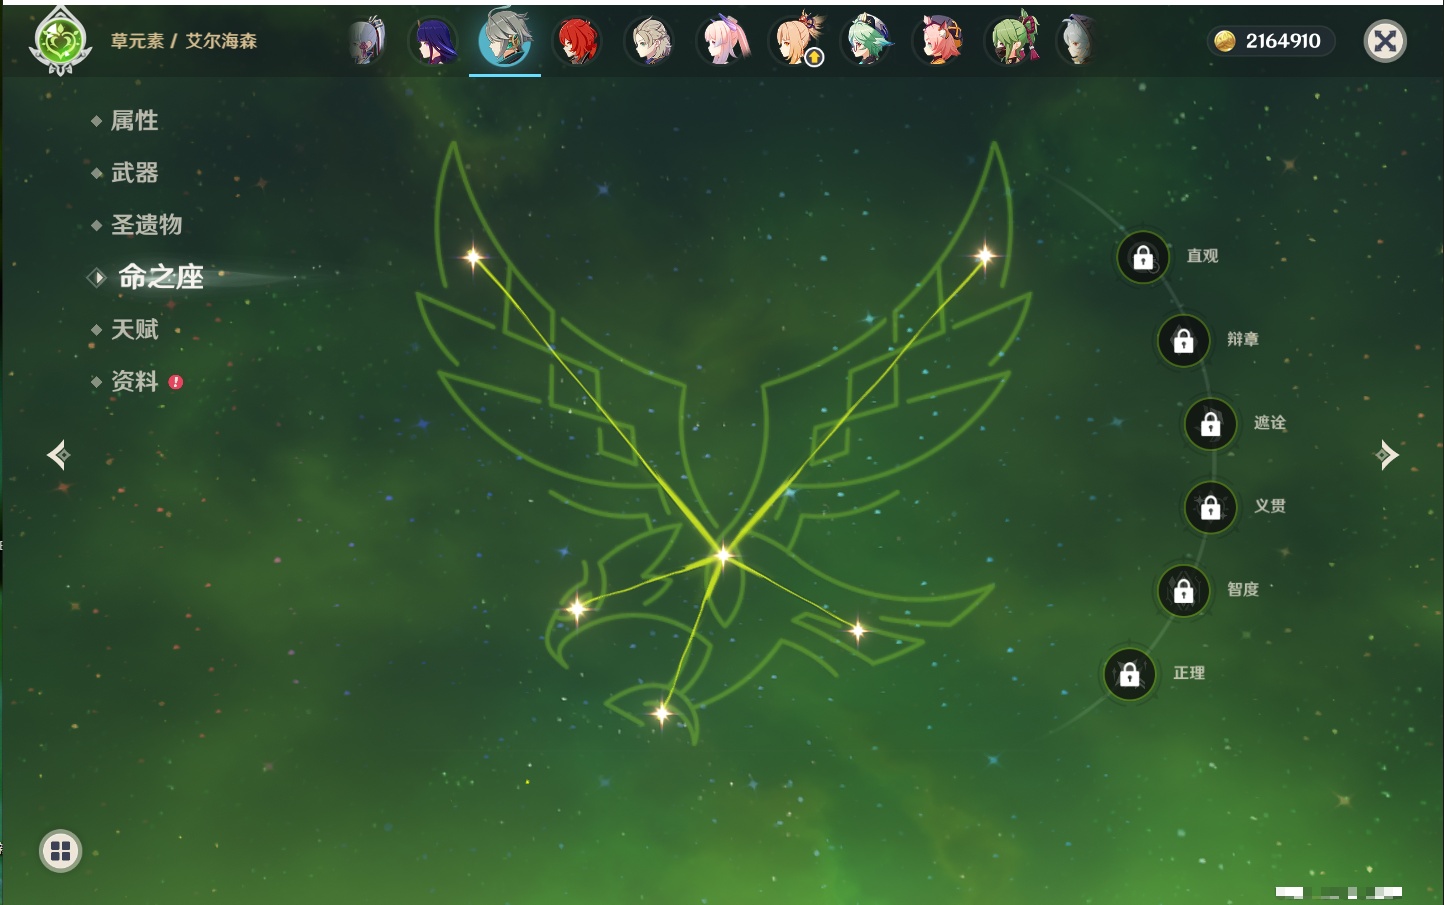Select the pink-haired cat-eared character portrait
The height and width of the screenshot is (905, 1444).
(x=940, y=42)
